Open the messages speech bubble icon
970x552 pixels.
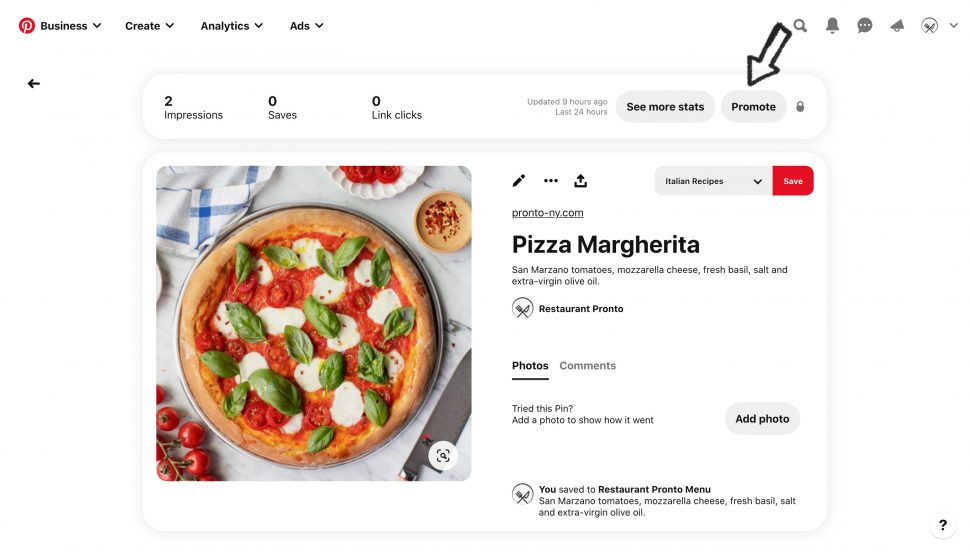[865, 26]
